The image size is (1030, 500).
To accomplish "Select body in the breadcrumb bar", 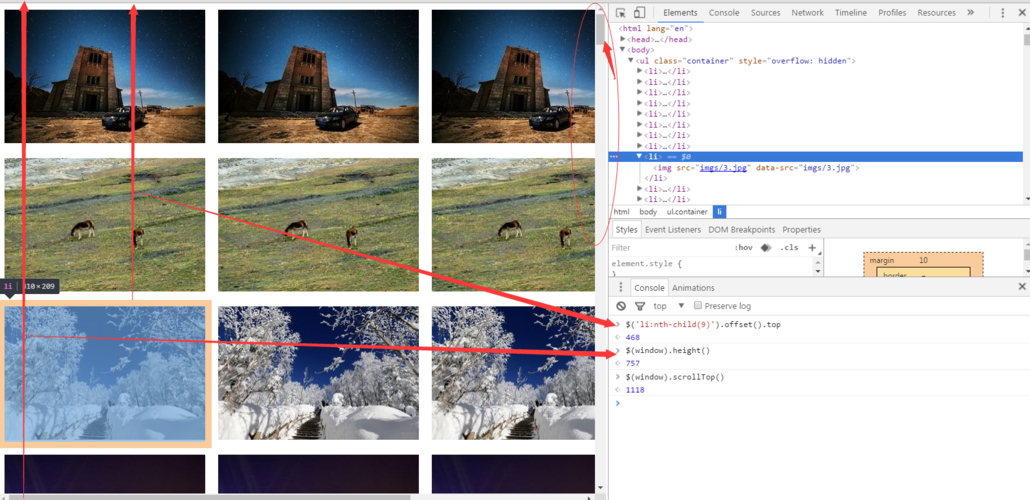I will pos(648,212).
